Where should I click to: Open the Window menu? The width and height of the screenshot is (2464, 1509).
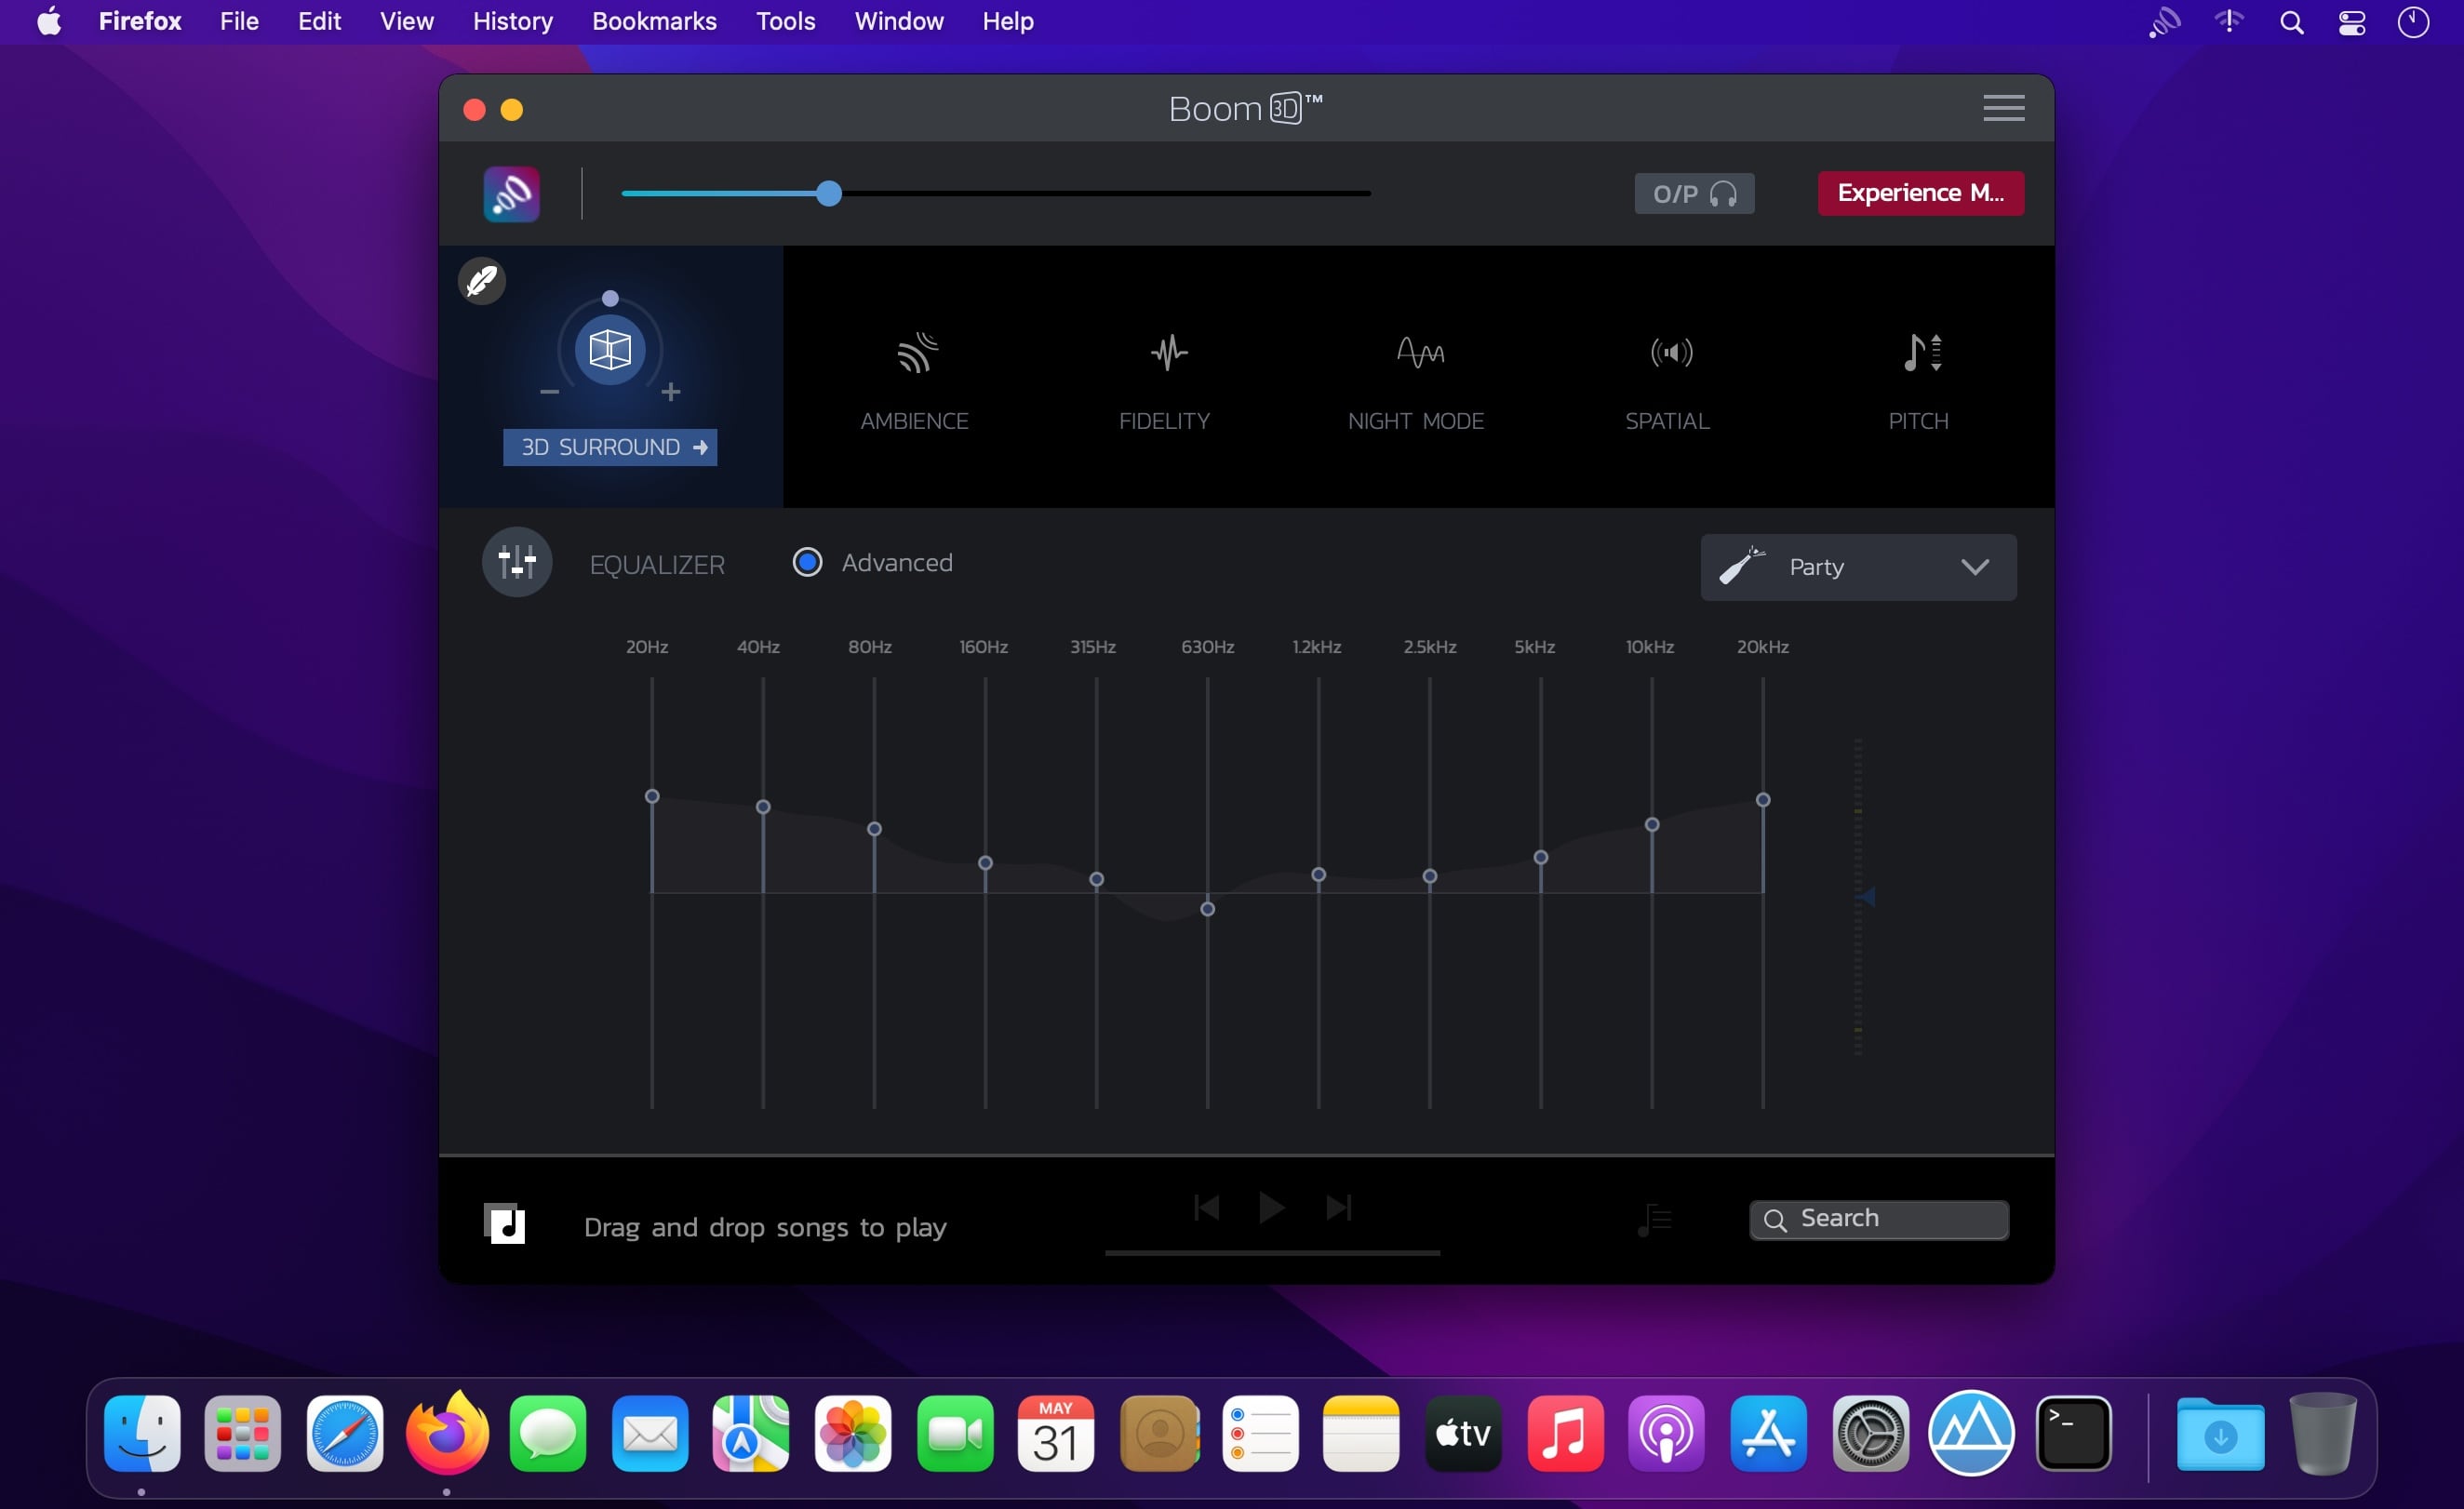[x=898, y=21]
